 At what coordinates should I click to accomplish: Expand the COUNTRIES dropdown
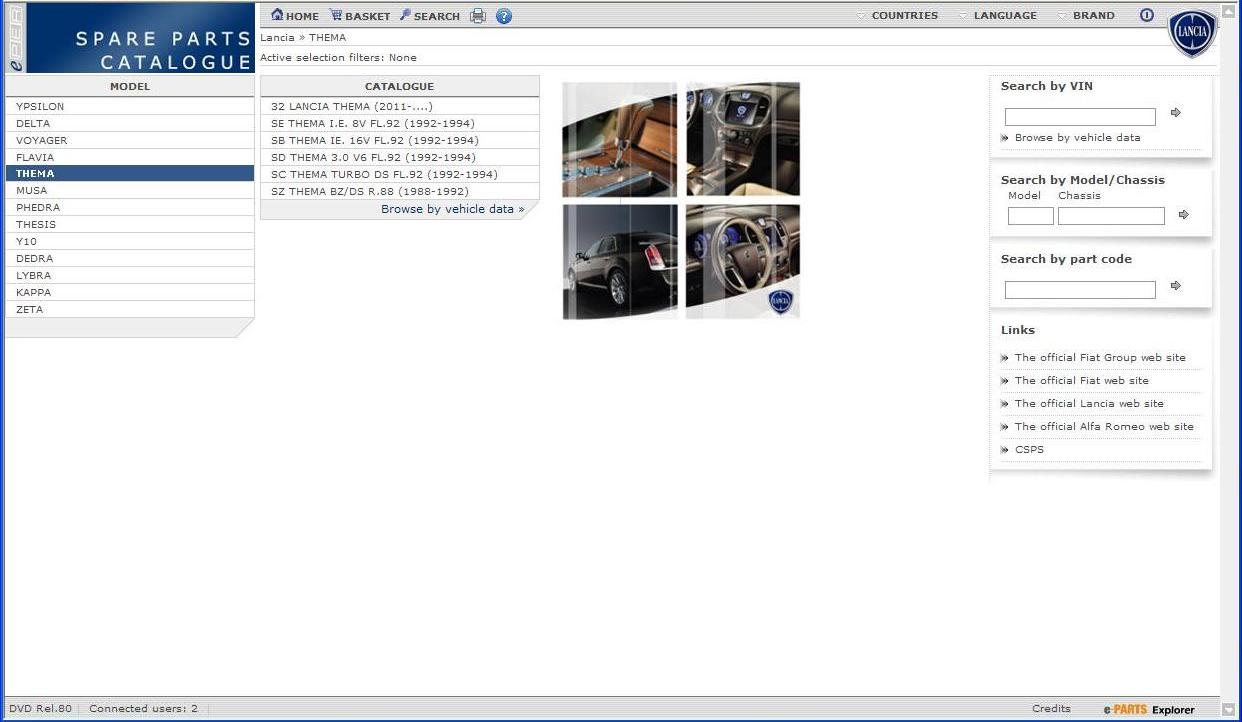click(x=898, y=16)
